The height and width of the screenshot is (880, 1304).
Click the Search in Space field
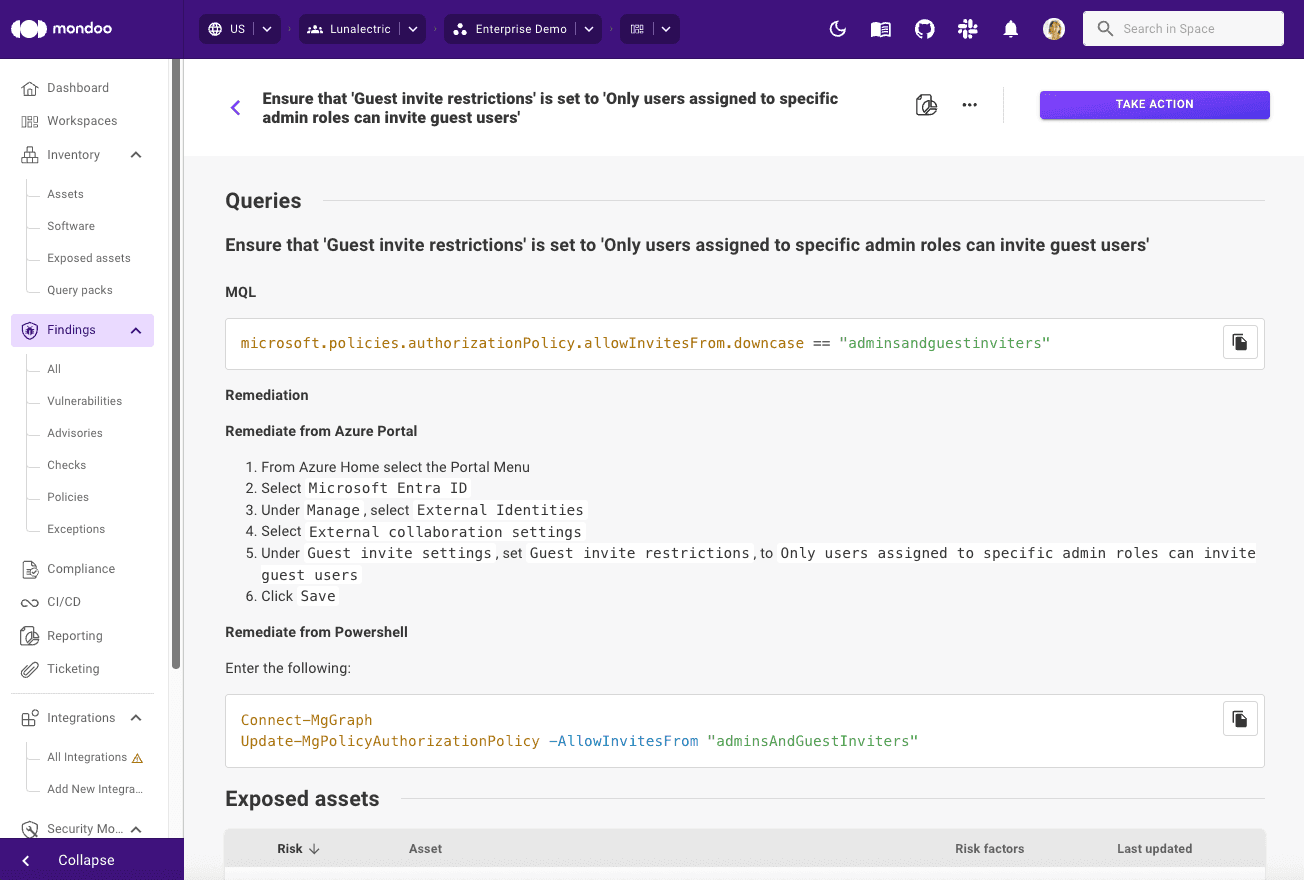click(x=1183, y=29)
